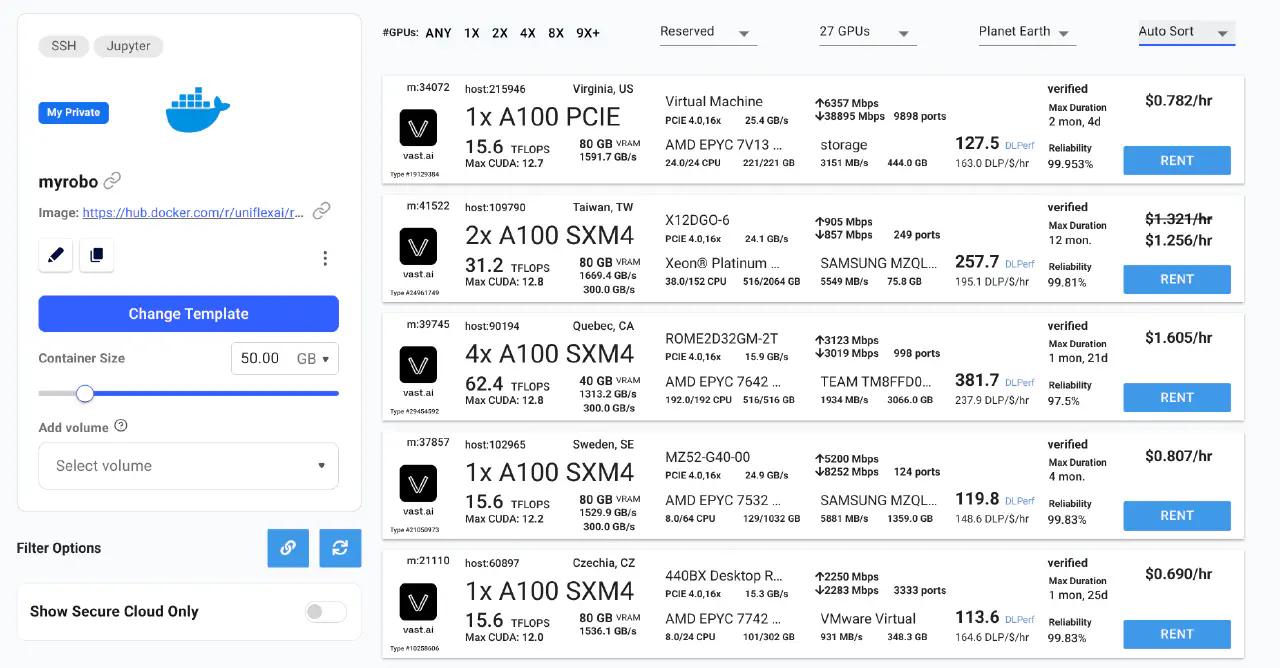Click the copy template icon

point(96,255)
